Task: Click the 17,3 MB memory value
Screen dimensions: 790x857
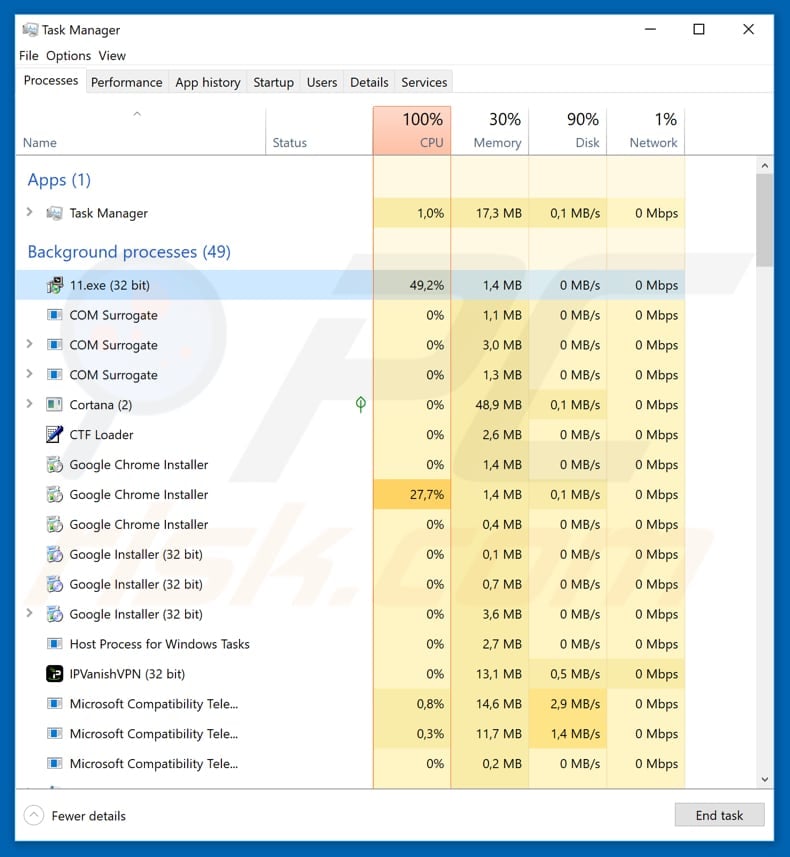Action: [499, 213]
